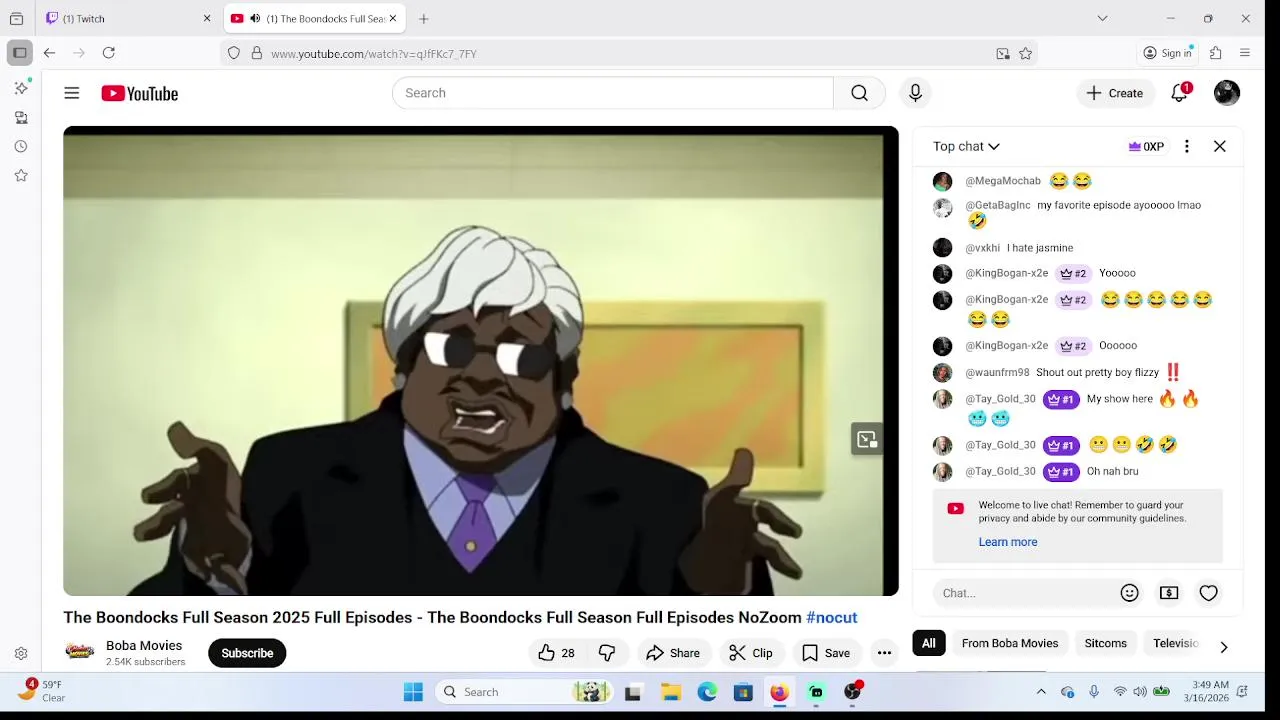List all tabs dropdown arrow
The image size is (1280, 720).
[x=1102, y=18]
